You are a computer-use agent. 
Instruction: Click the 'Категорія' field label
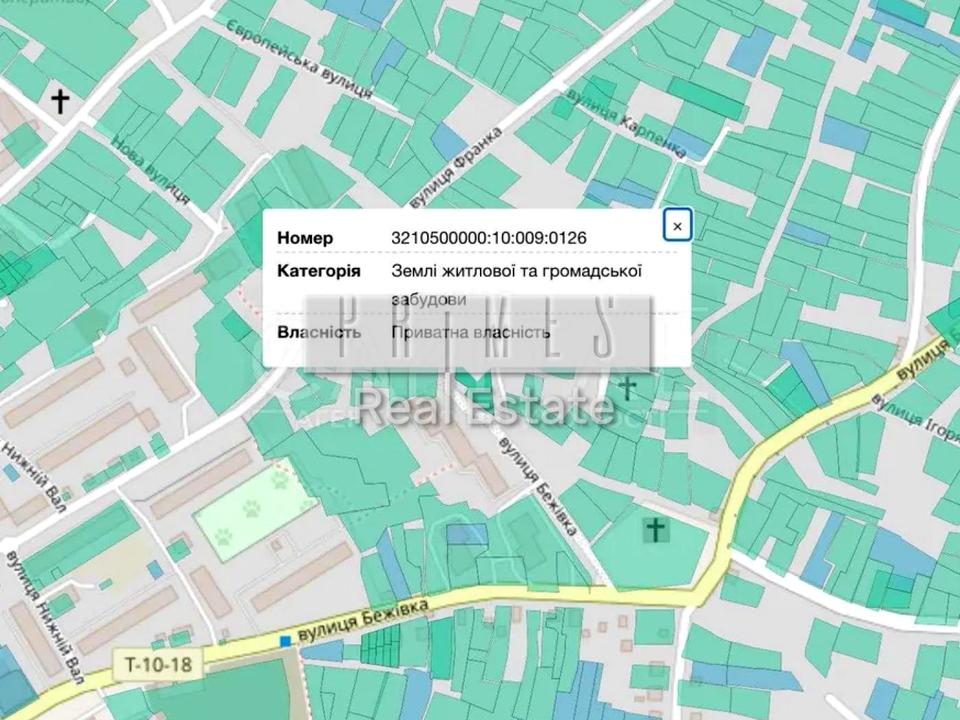(x=319, y=272)
